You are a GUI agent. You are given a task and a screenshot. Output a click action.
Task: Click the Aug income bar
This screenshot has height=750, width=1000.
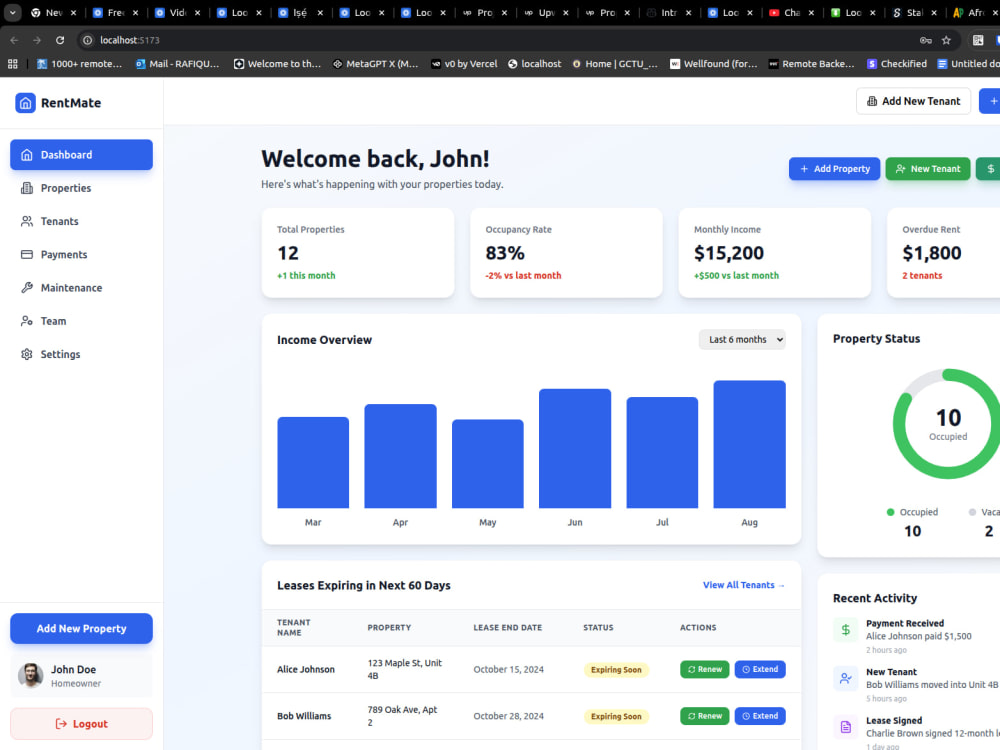(749, 445)
